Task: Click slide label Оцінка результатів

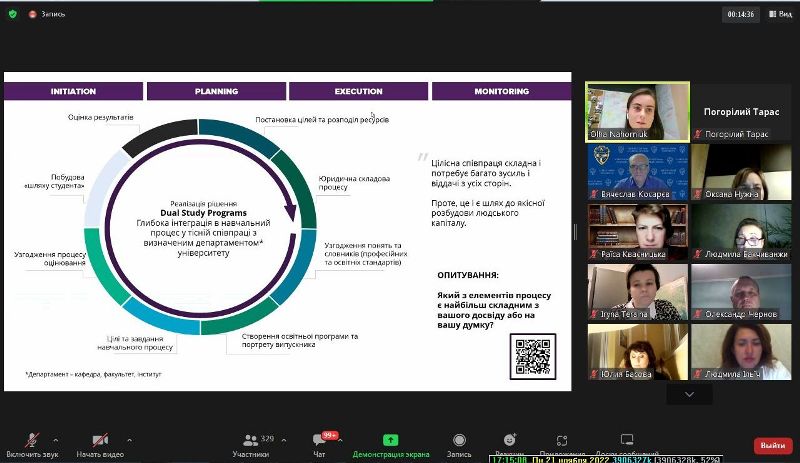Action: [101, 117]
